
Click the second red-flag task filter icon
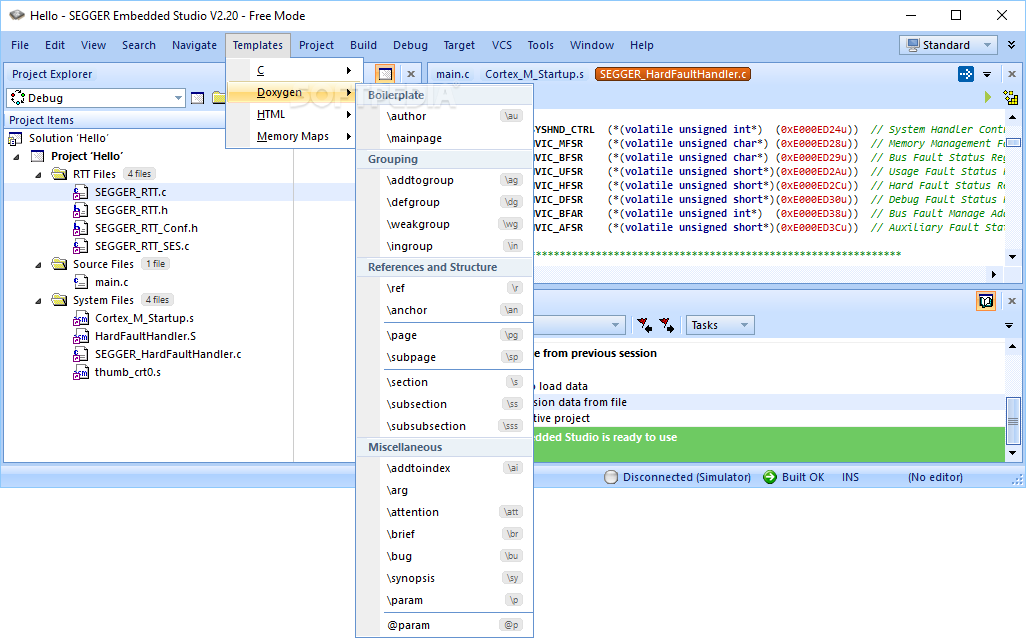pos(667,325)
